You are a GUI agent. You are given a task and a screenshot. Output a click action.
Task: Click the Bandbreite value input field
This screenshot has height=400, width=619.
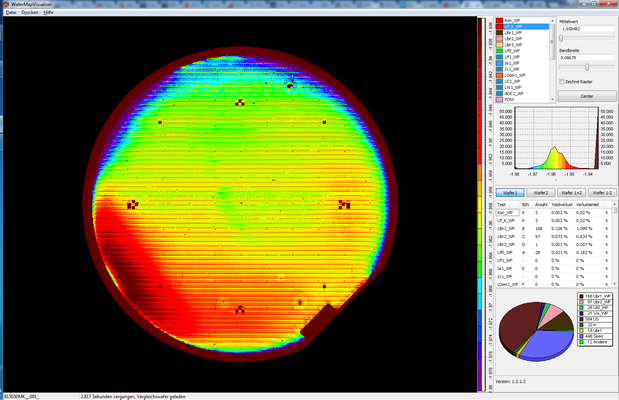click(x=585, y=59)
